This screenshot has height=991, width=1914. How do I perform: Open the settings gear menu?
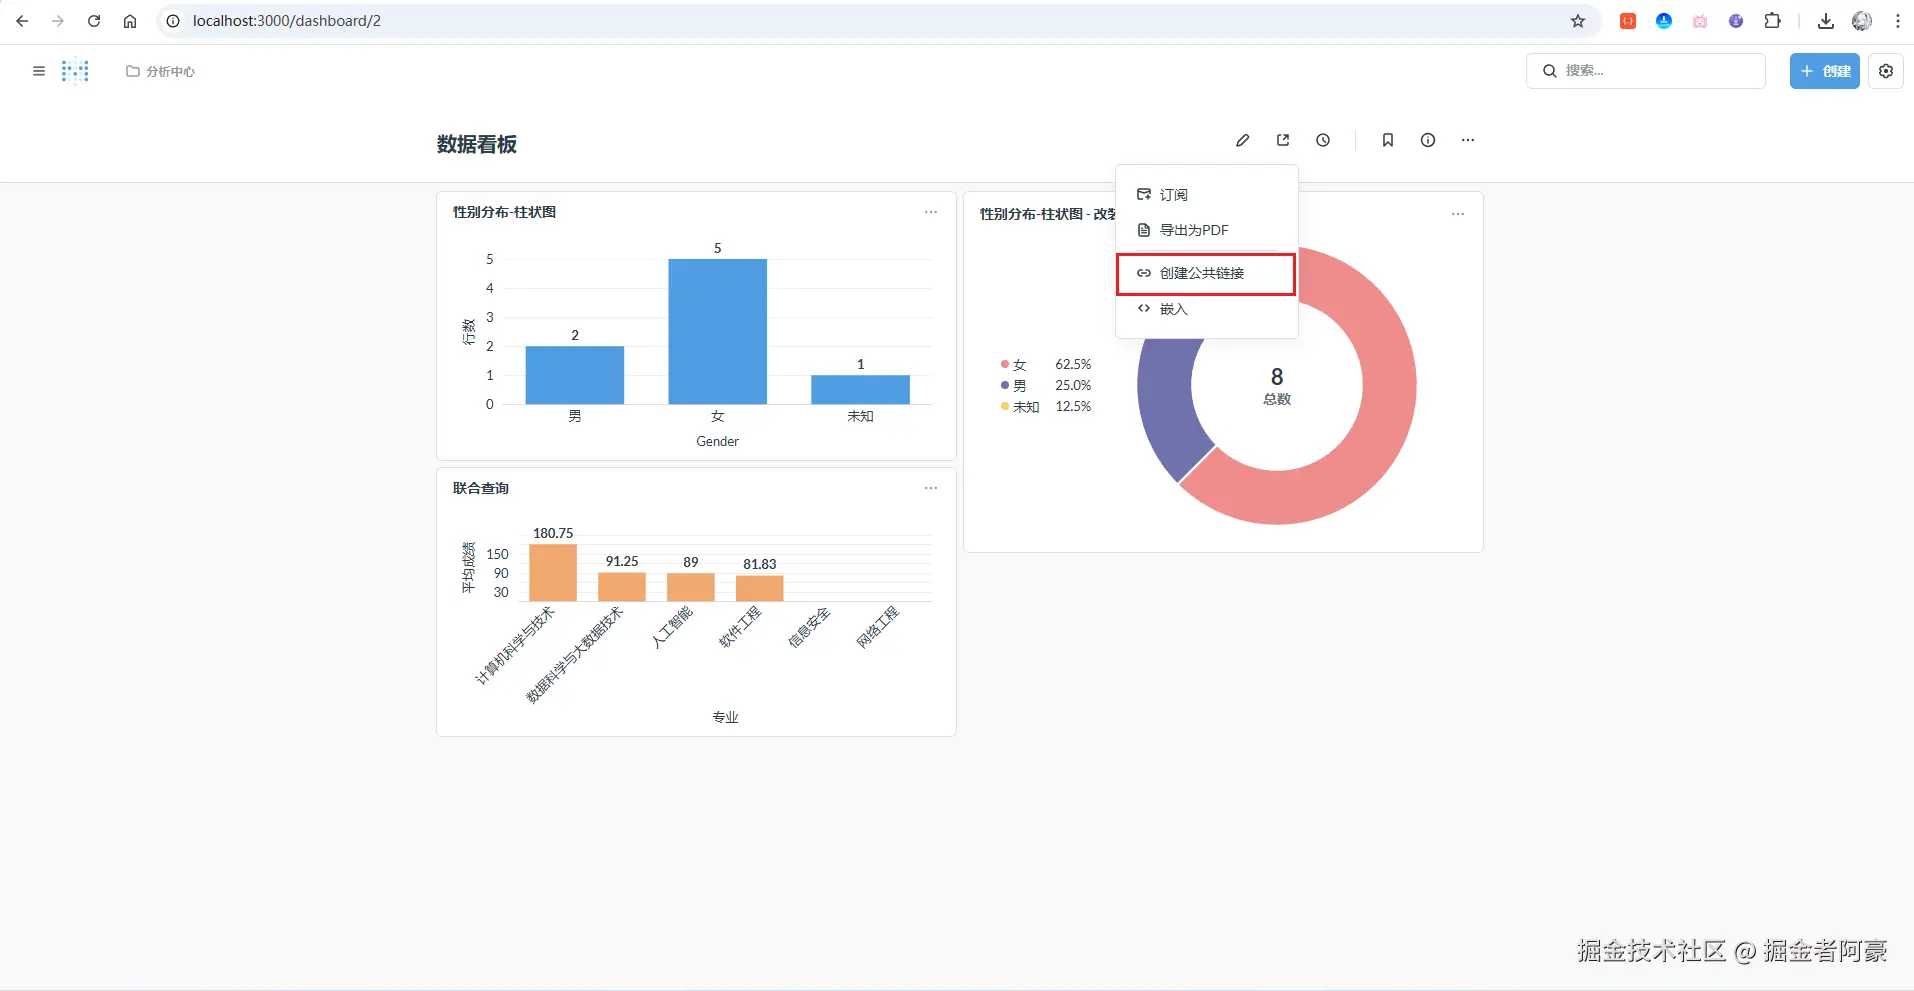(1886, 71)
